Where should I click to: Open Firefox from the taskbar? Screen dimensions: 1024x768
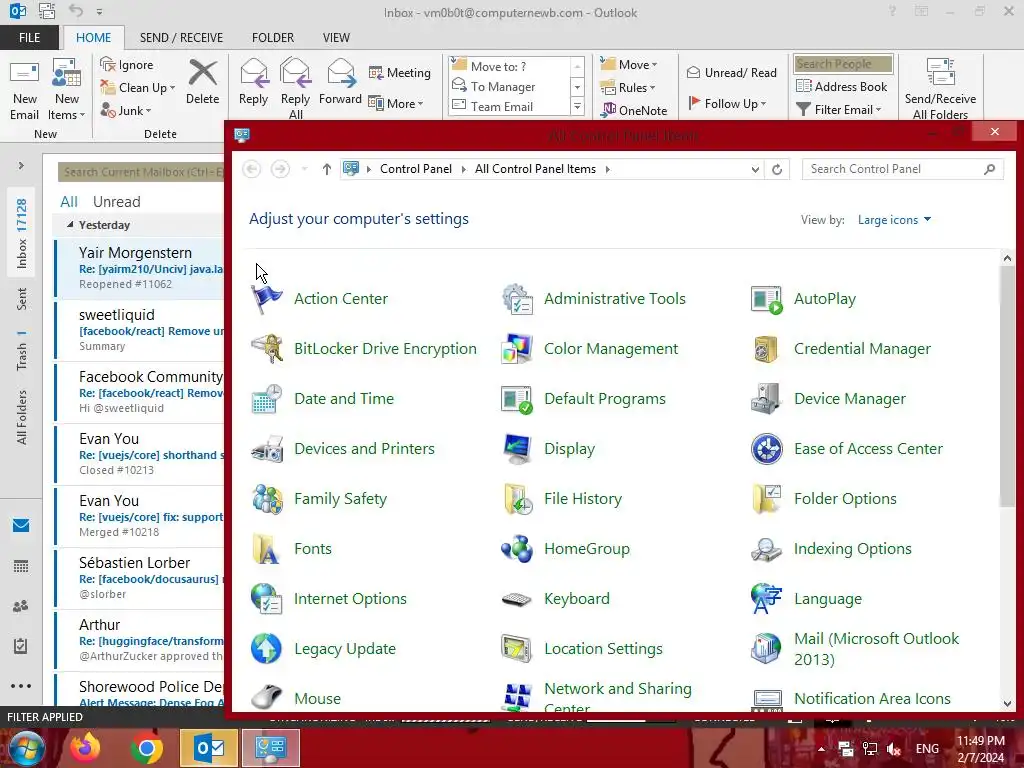[85, 748]
